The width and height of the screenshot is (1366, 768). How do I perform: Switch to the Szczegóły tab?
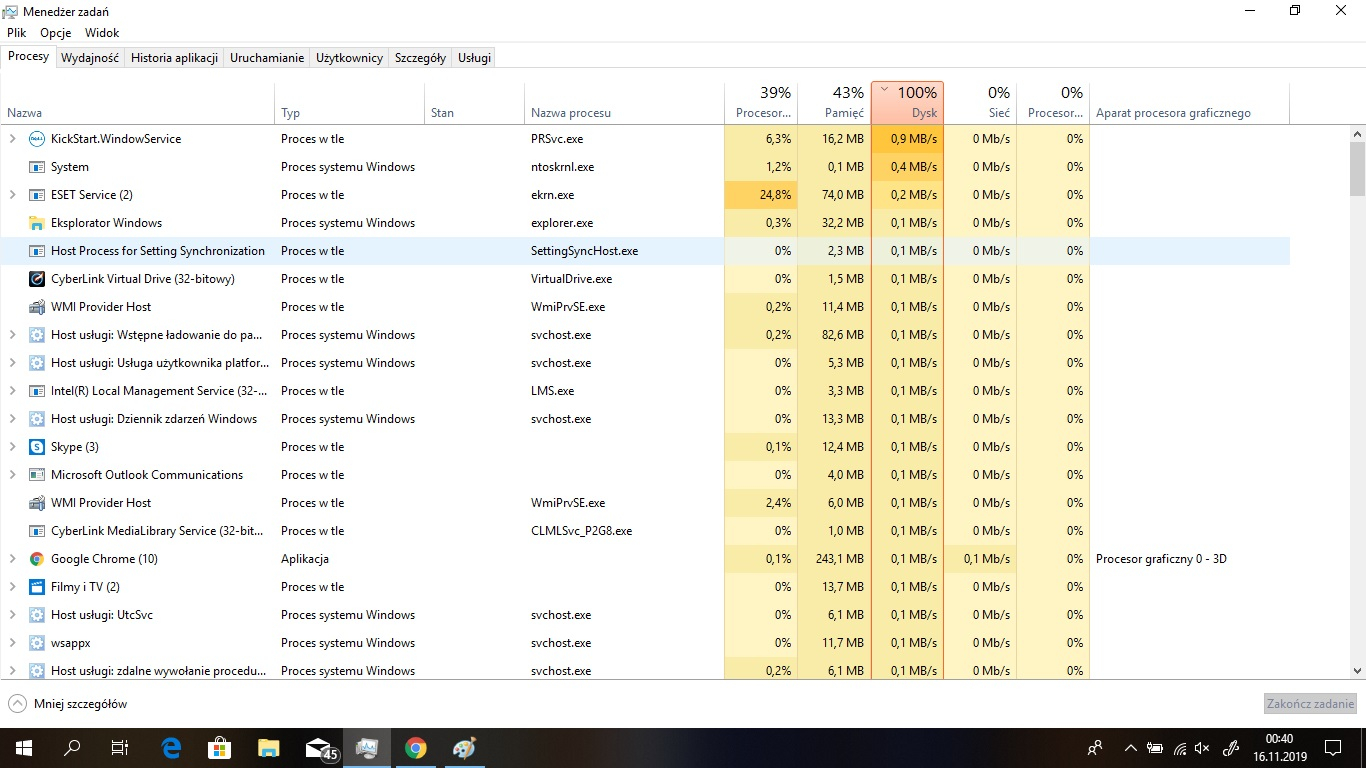tap(420, 58)
